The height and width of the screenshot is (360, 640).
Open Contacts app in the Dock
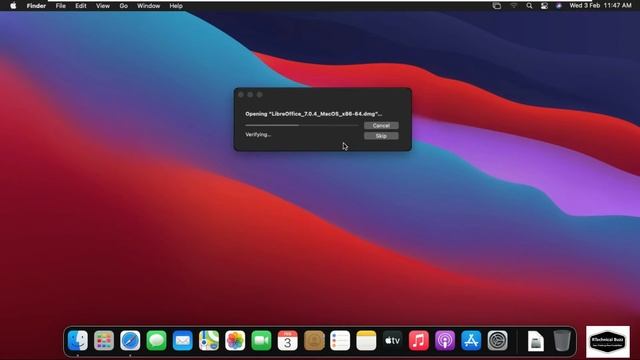coord(314,340)
